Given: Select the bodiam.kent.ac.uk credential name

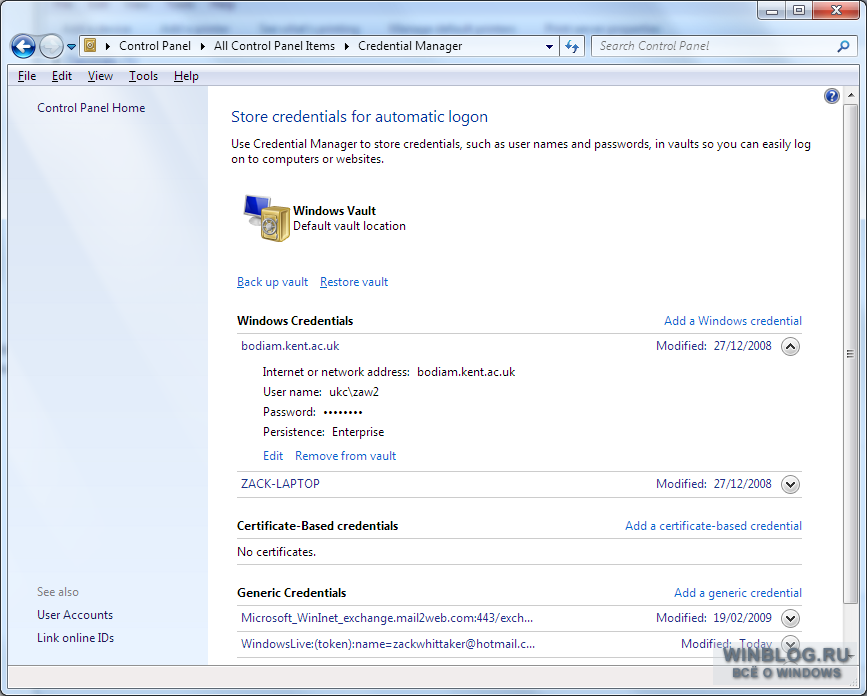Looking at the screenshot, I should coord(290,346).
